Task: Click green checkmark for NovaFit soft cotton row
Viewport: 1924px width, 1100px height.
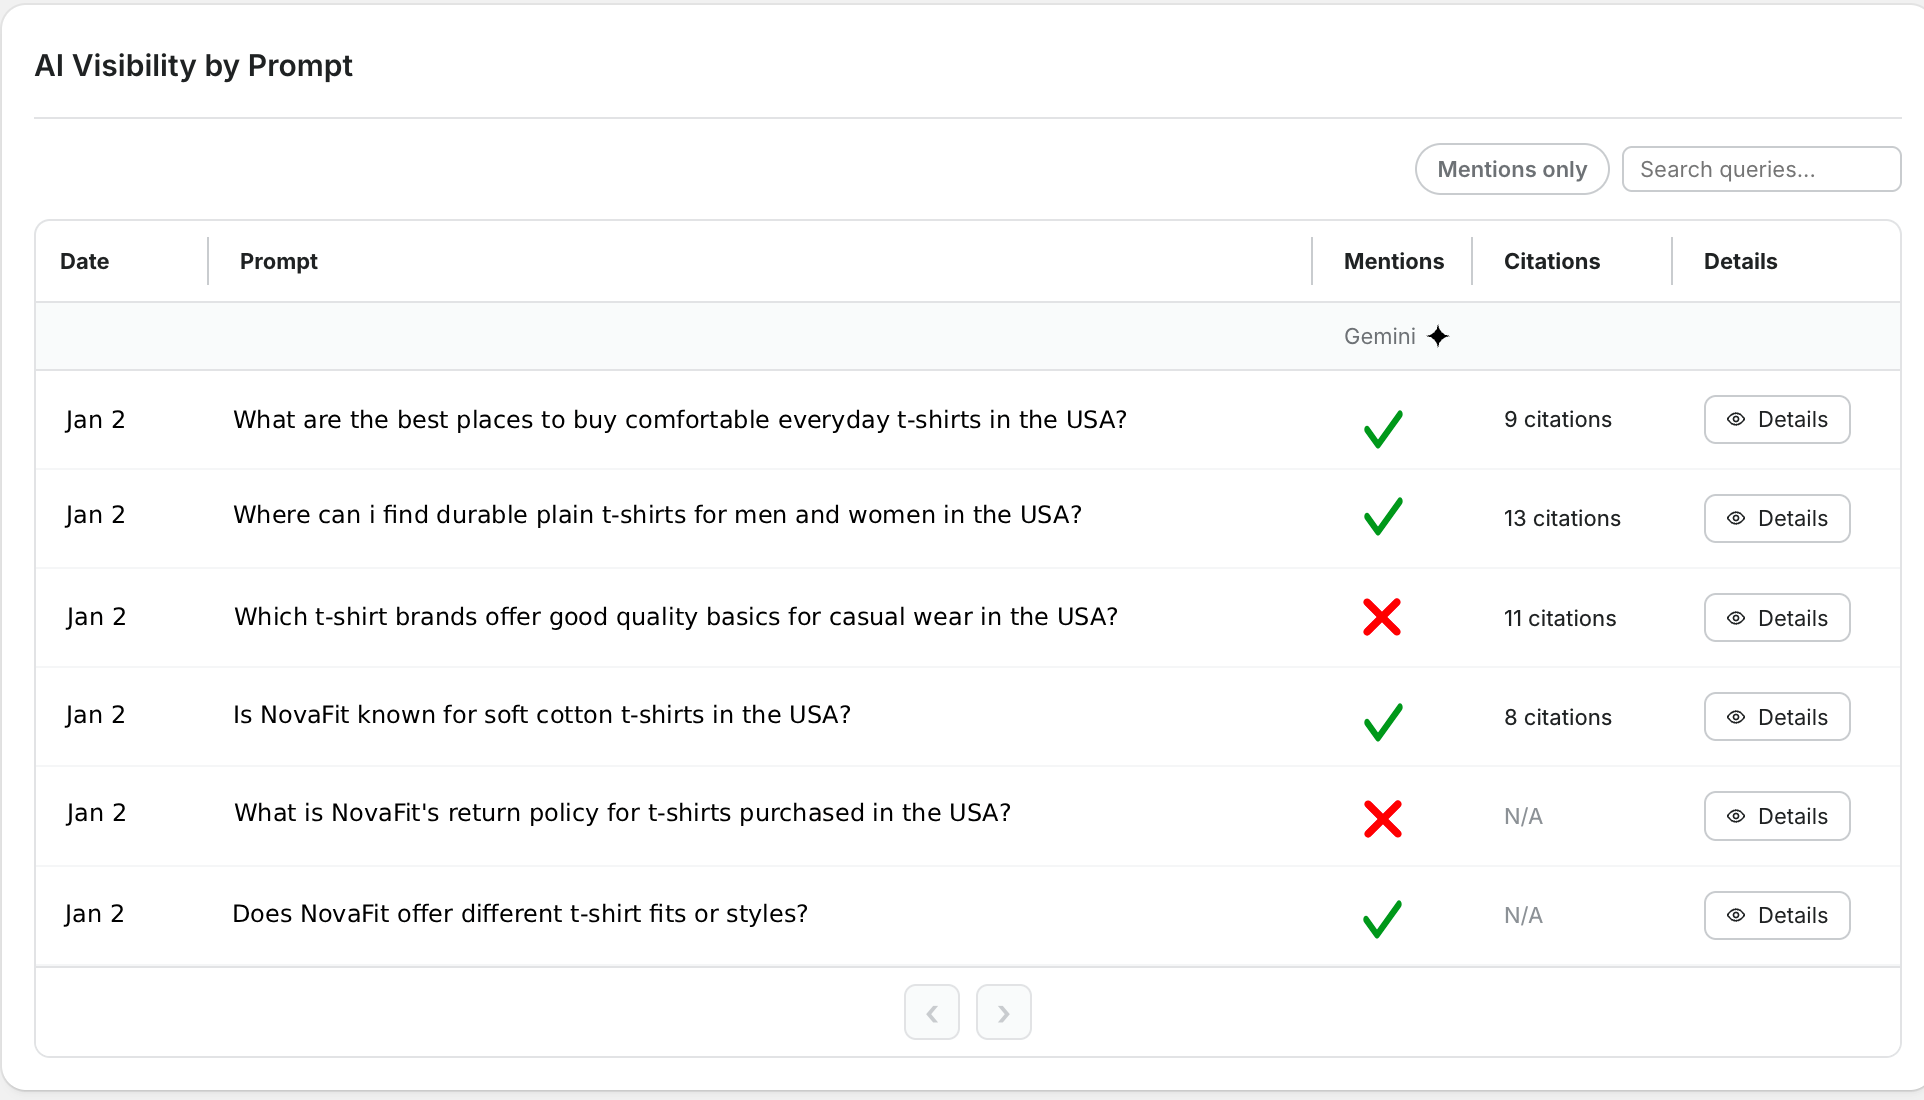Action: click(1383, 721)
